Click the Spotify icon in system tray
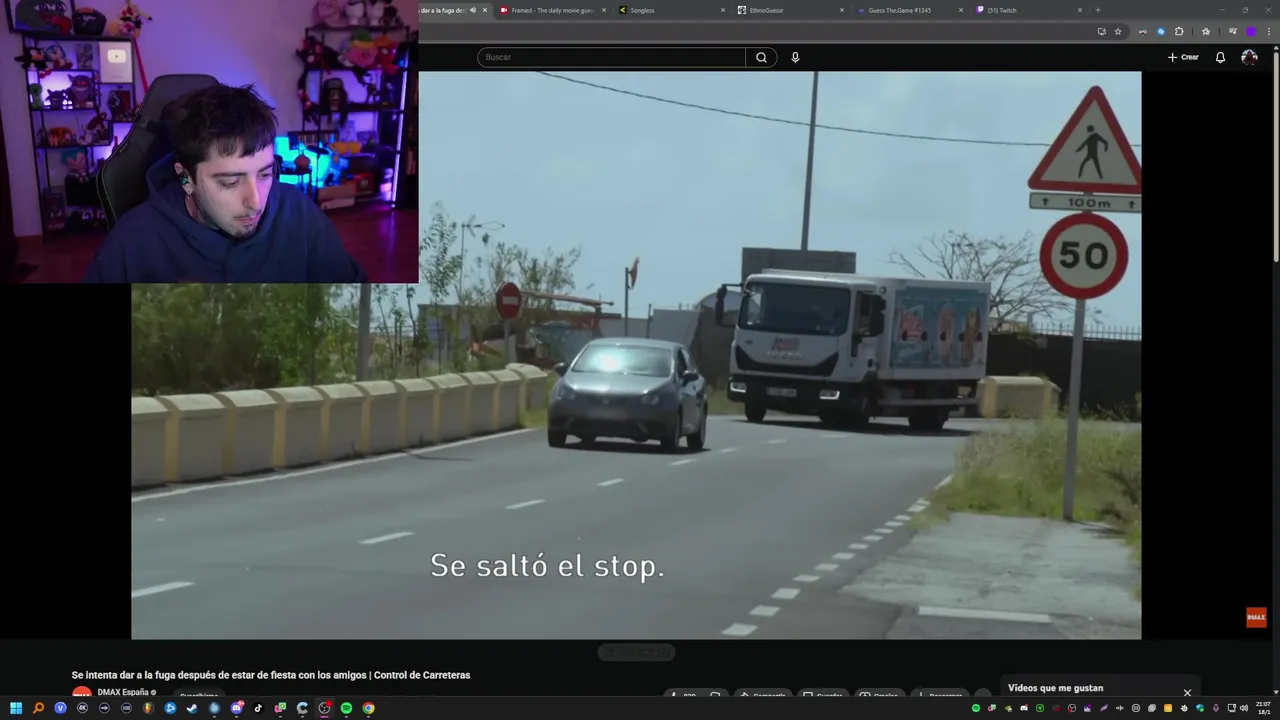This screenshot has height=720, width=1280. click(976, 708)
